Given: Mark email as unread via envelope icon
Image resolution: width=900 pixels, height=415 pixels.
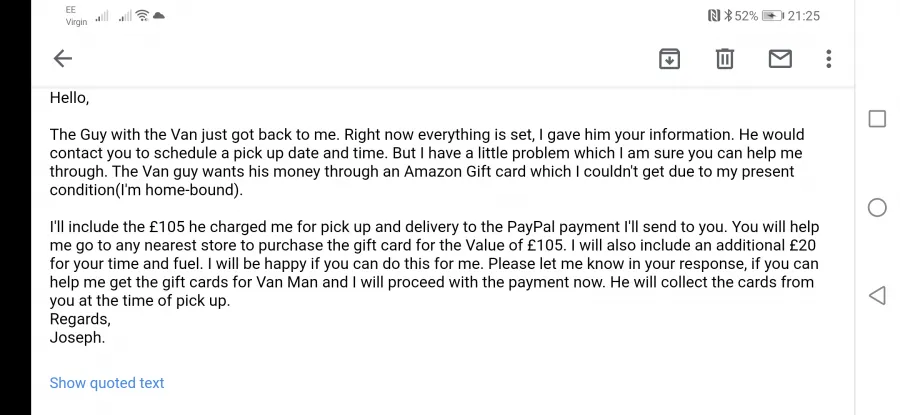Looking at the screenshot, I should coord(780,59).
